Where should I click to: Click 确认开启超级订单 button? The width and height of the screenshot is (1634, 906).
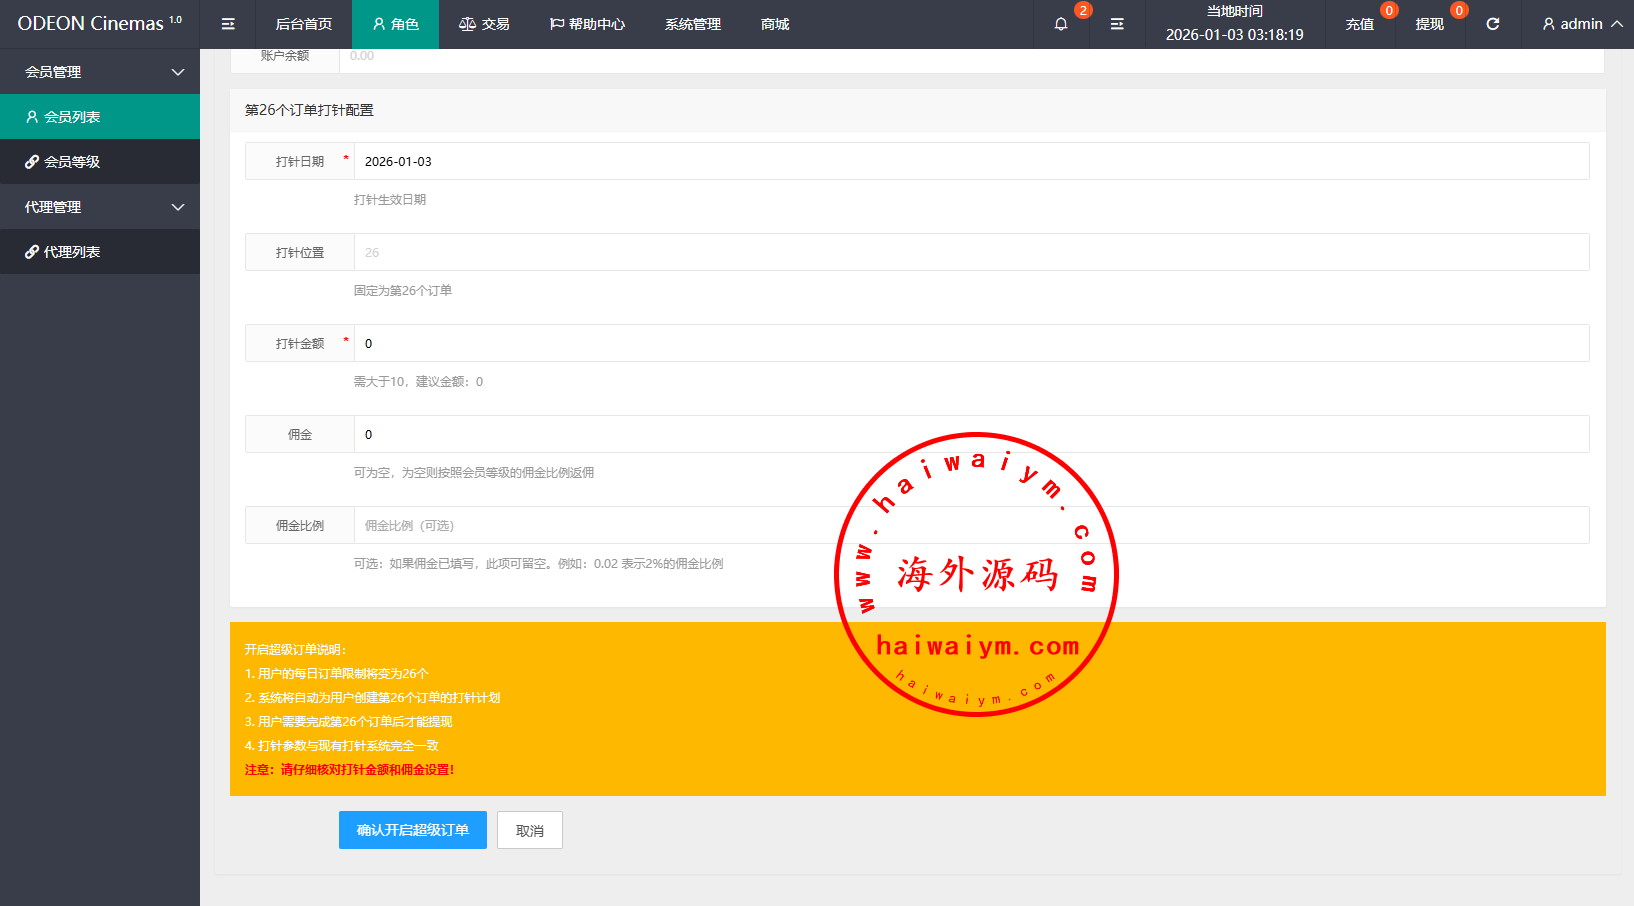(412, 830)
